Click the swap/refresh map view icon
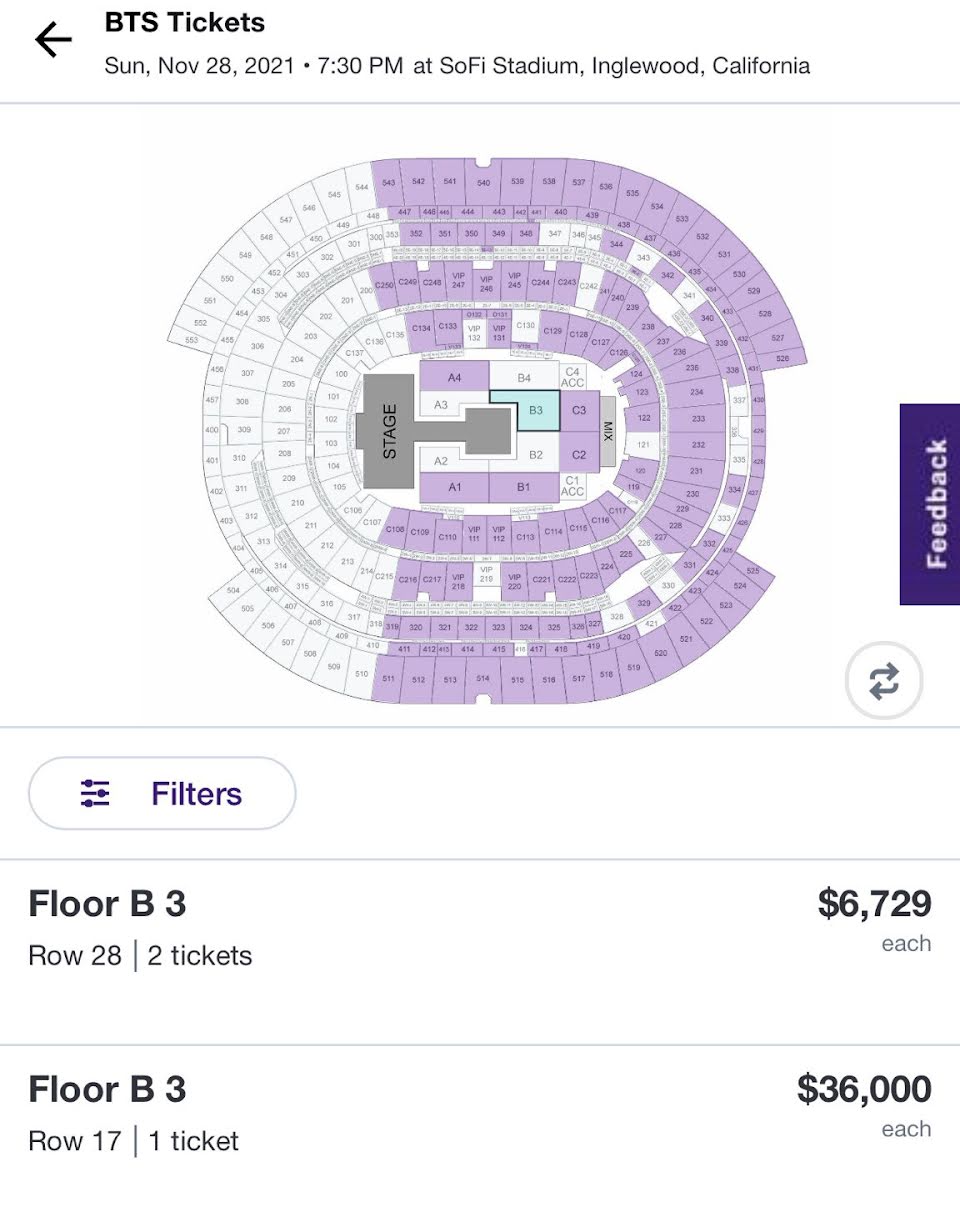 (x=883, y=681)
